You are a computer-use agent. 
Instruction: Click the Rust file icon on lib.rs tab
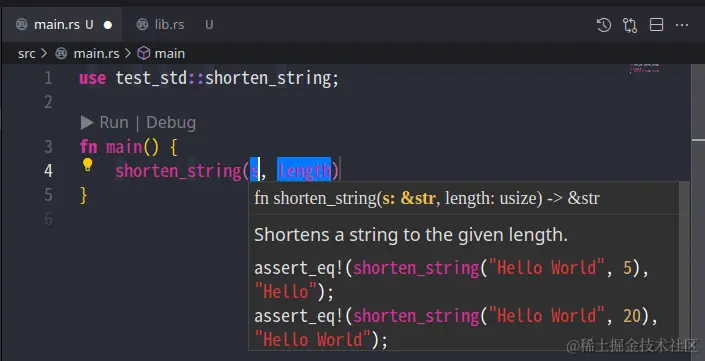click(x=142, y=24)
